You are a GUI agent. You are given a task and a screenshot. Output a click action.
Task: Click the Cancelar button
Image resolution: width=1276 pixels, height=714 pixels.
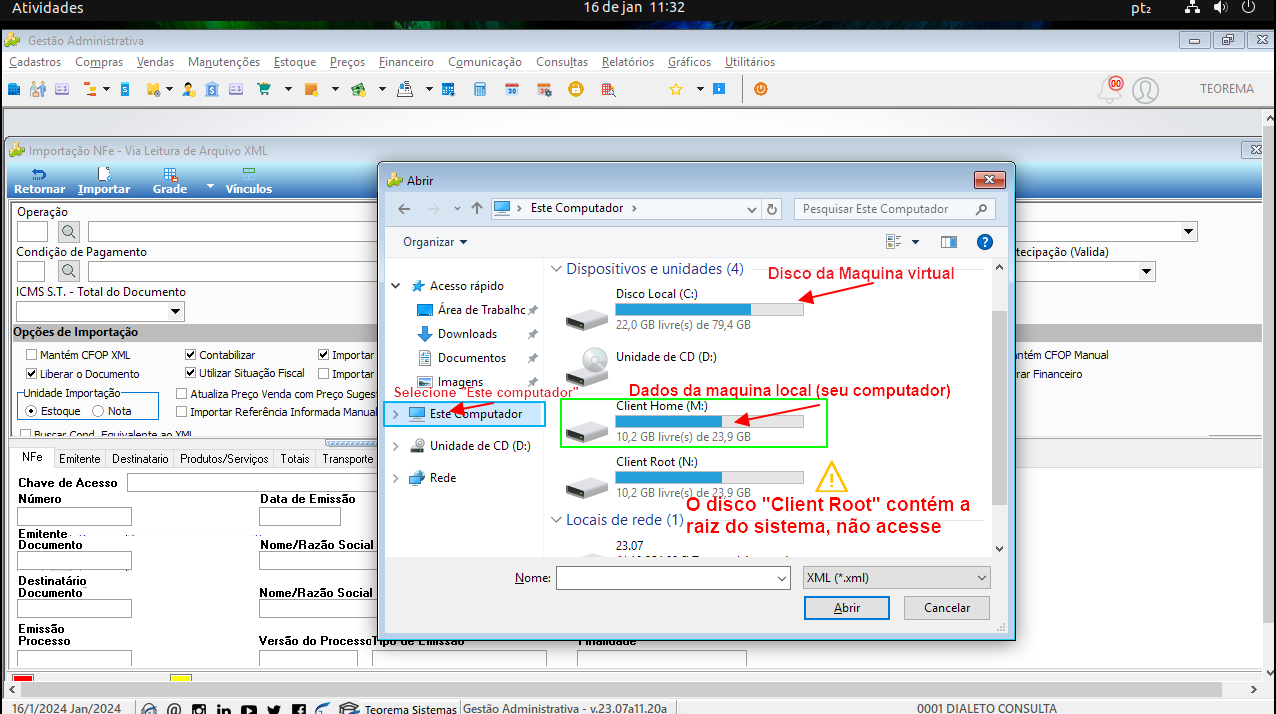[947, 608]
